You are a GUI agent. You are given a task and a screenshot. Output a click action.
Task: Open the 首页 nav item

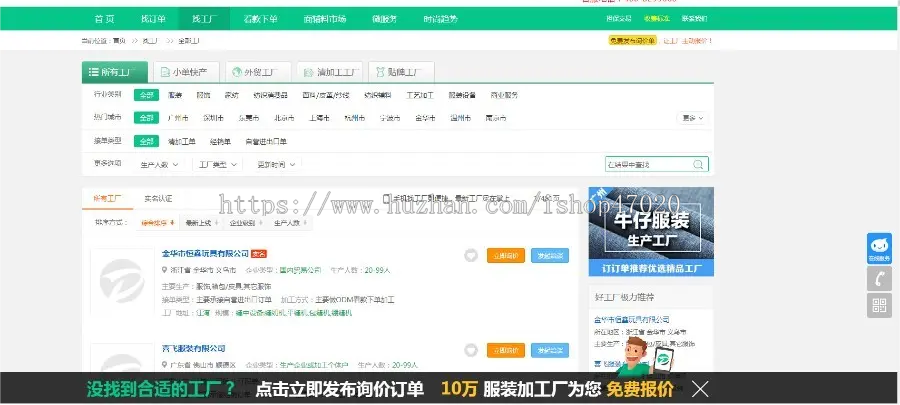[104, 19]
